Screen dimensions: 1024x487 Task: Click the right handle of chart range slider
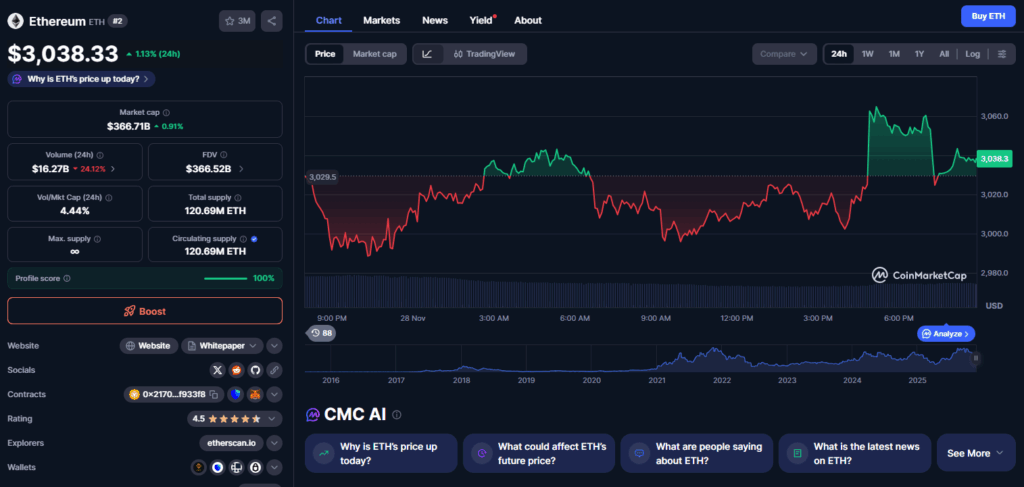click(x=976, y=357)
